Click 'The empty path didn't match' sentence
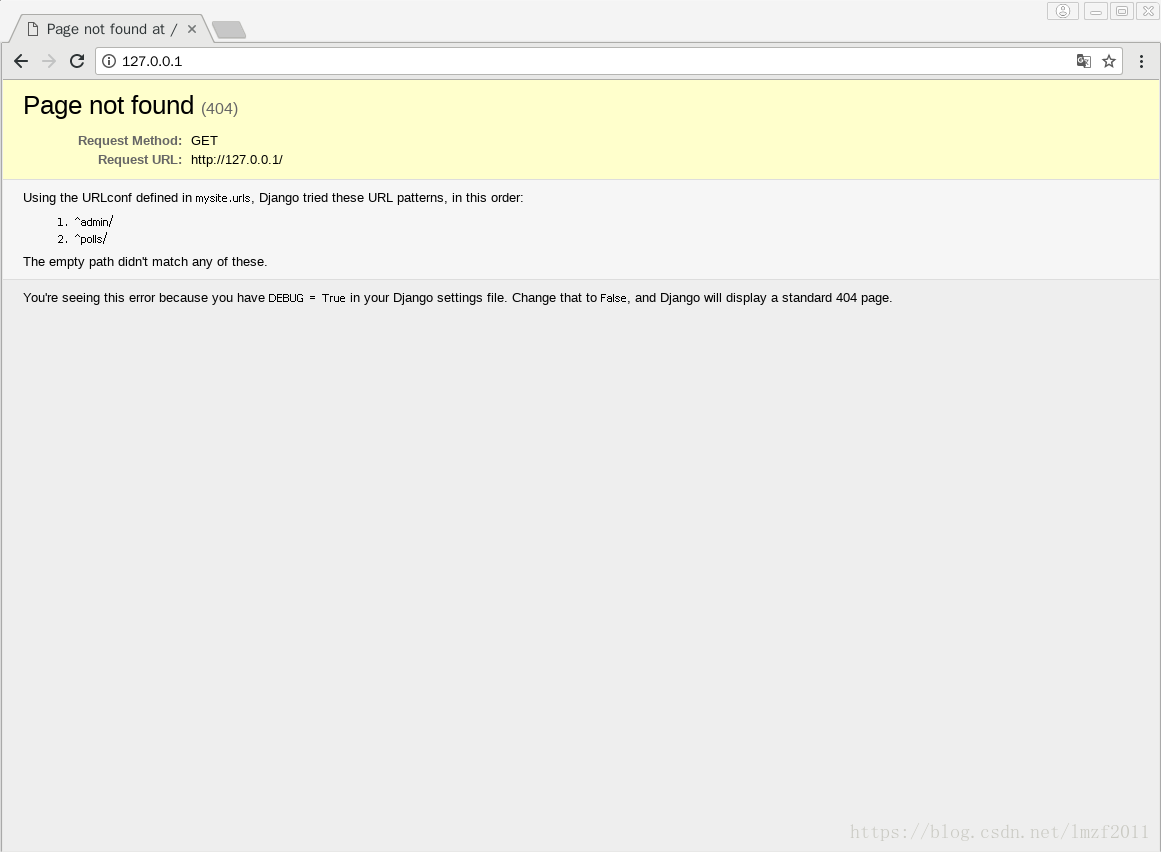1161x852 pixels. [x=145, y=262]
